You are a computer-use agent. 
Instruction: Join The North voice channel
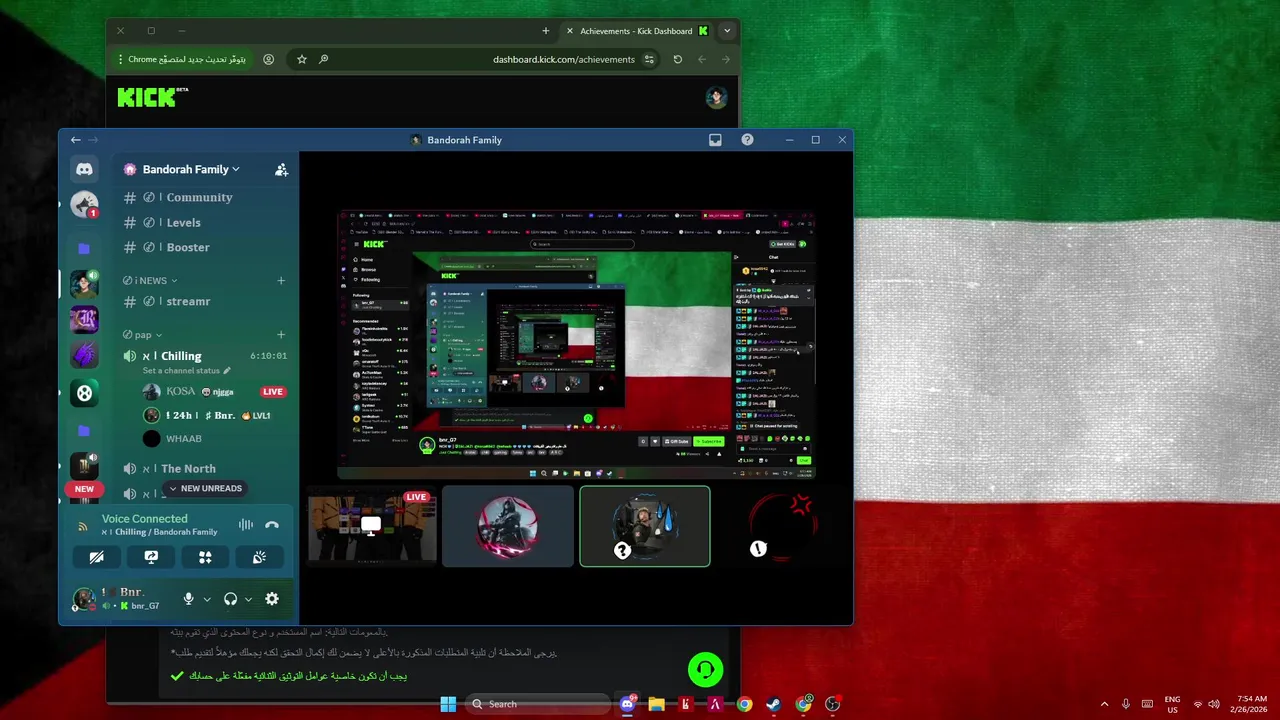189,469
